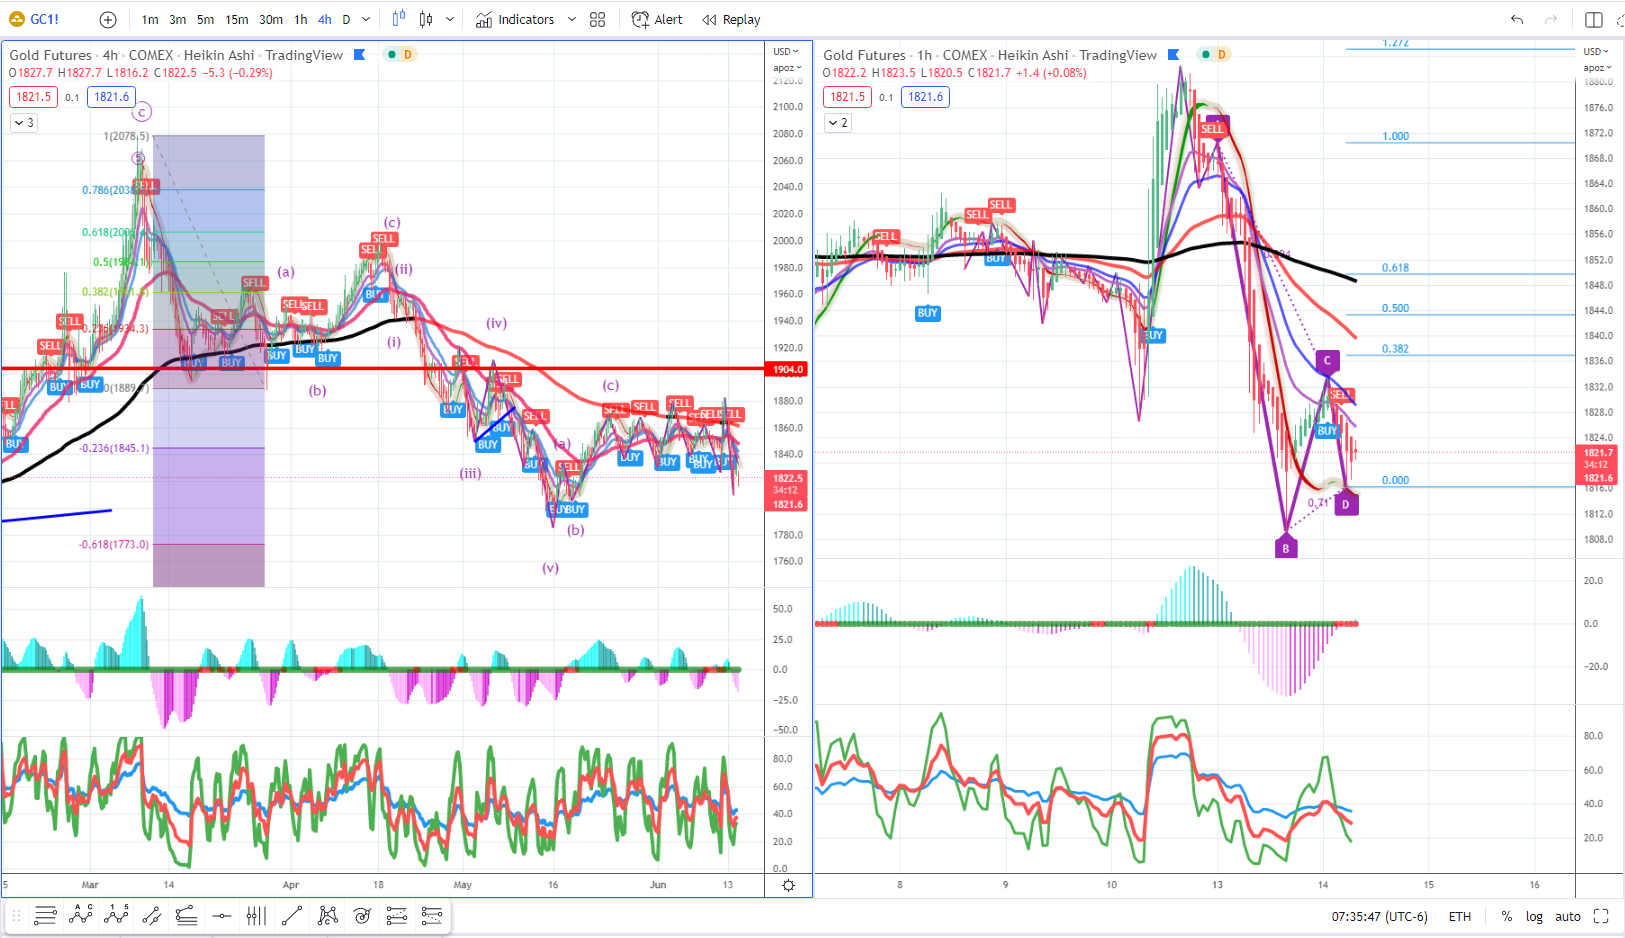Viewport: 1625px width, 938px height.
Task: Select the Fib spiral drawing tool
Action: [362, 915]
